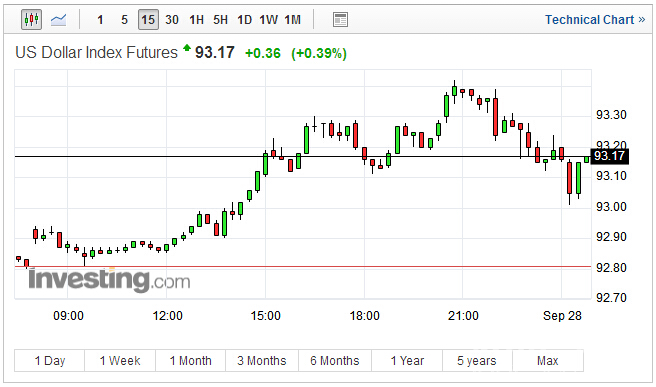This screenshot has height=387, width=656.
Task: Select the 5 minute interval
Action: point(124,20)
